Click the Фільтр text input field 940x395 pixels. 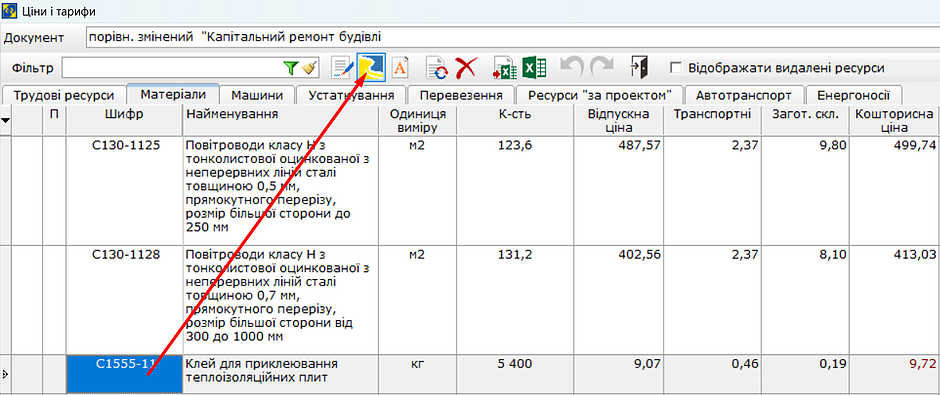tap(171, 68)
